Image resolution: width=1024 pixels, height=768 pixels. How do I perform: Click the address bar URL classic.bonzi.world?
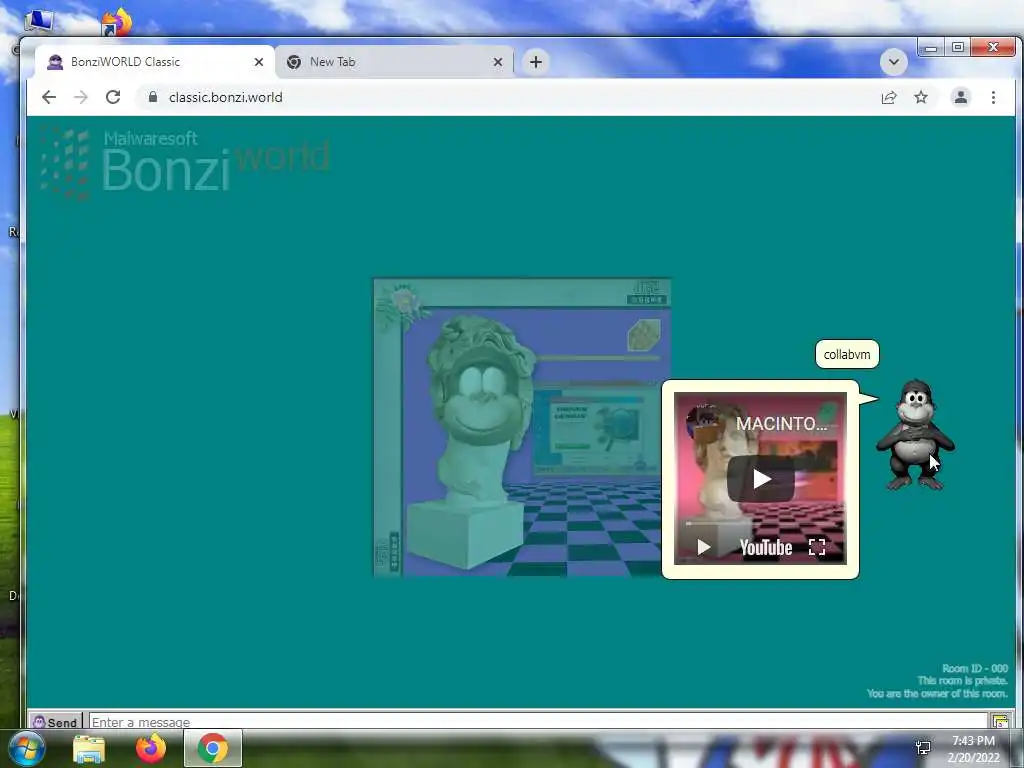(225, 97)
